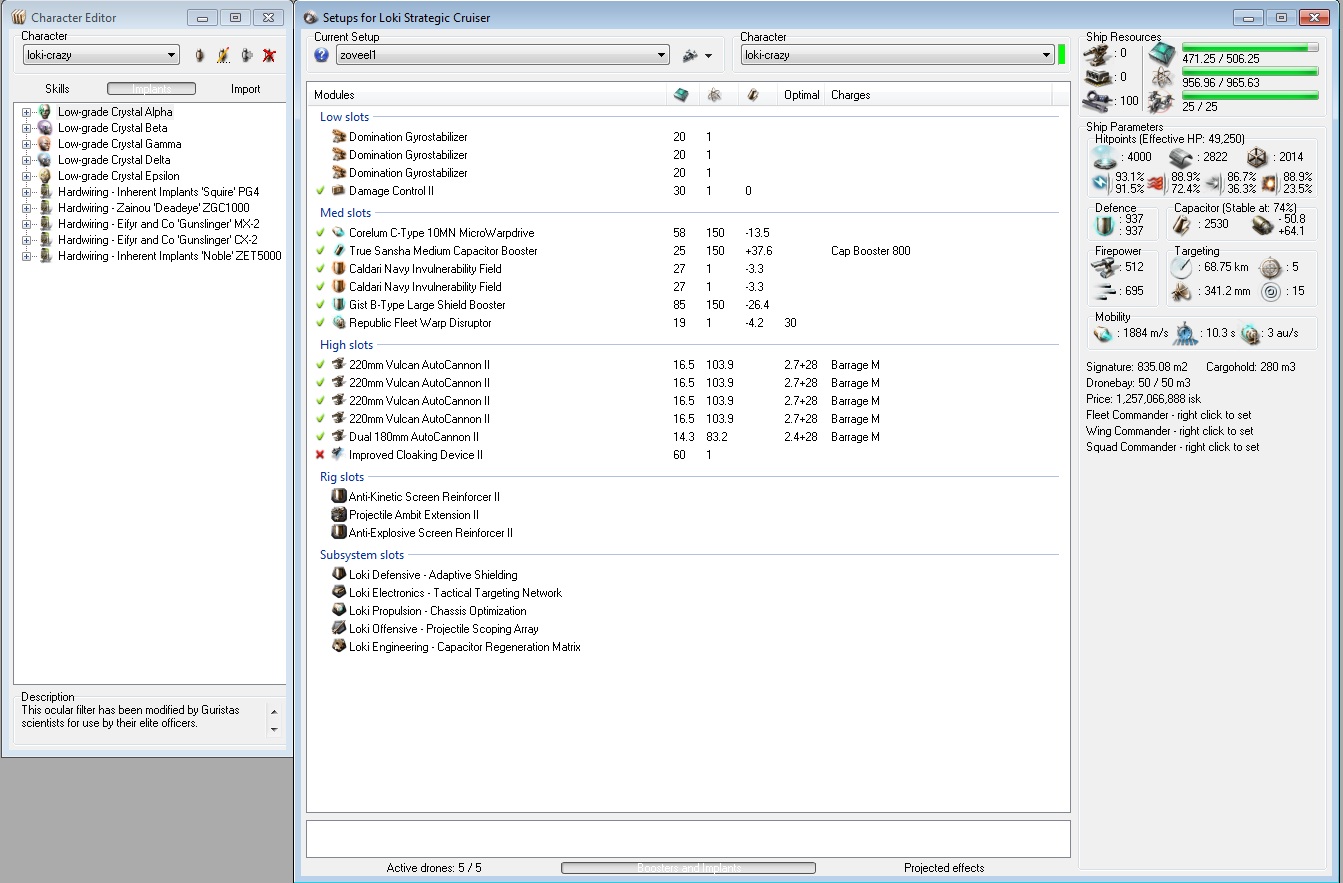Open the Import tab

click(245, 89)
